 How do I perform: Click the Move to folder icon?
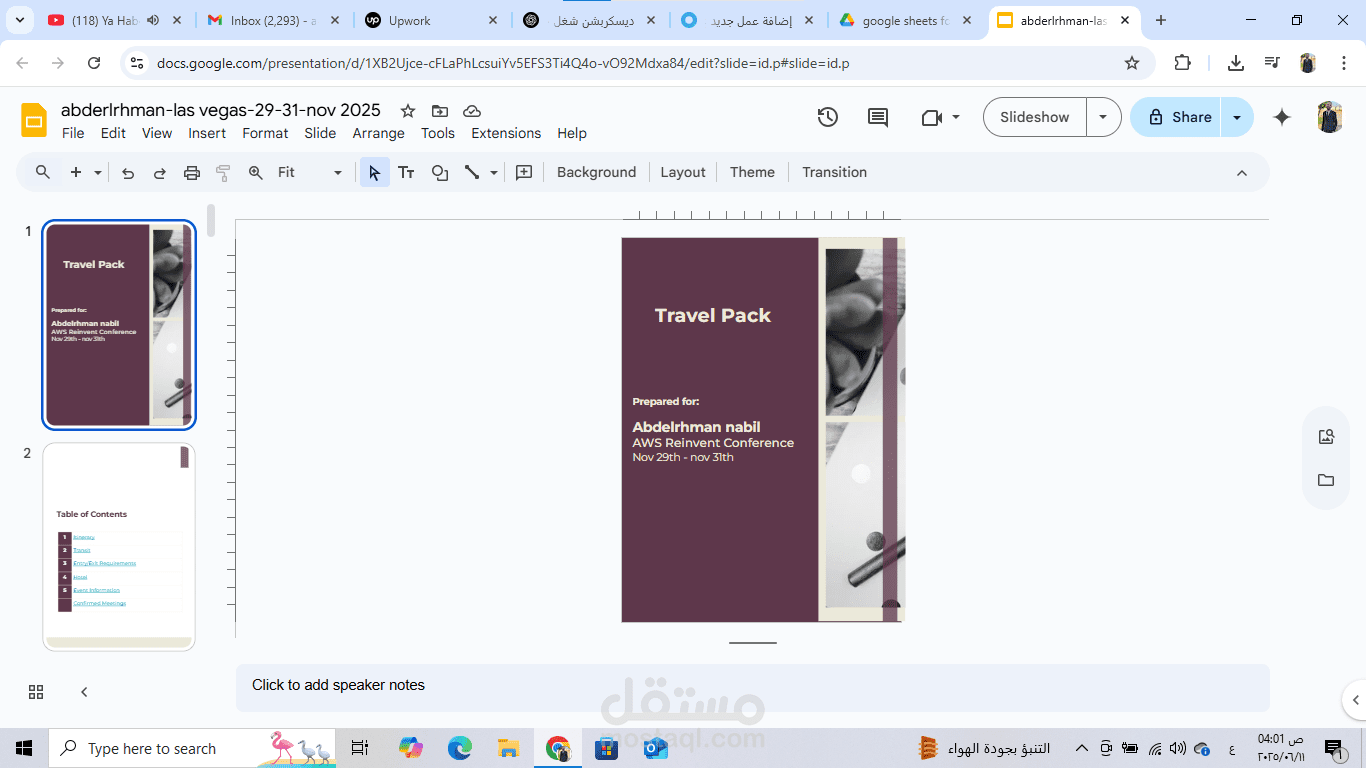439,110
